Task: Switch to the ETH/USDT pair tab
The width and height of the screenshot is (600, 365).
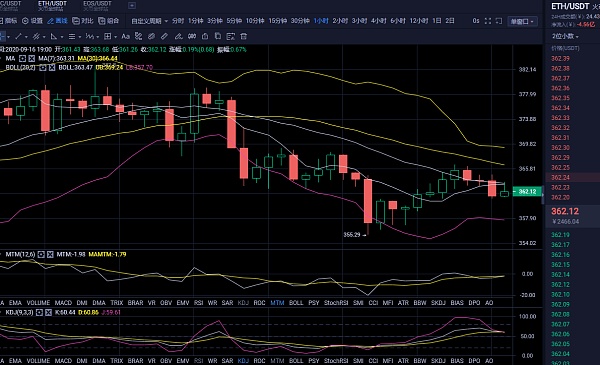Action: click(x=52, y=5)
